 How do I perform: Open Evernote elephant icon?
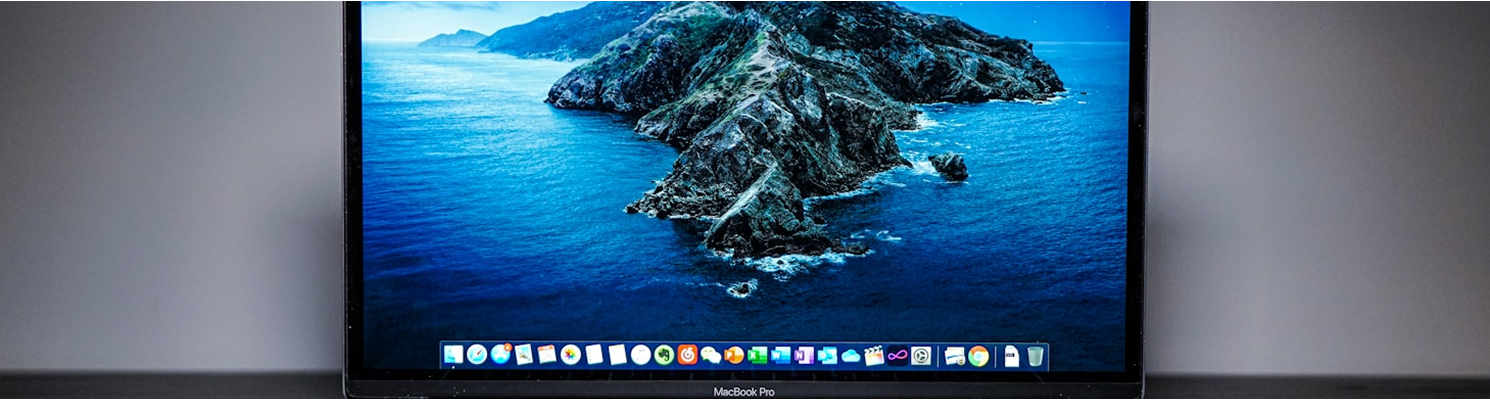[664, 355]
